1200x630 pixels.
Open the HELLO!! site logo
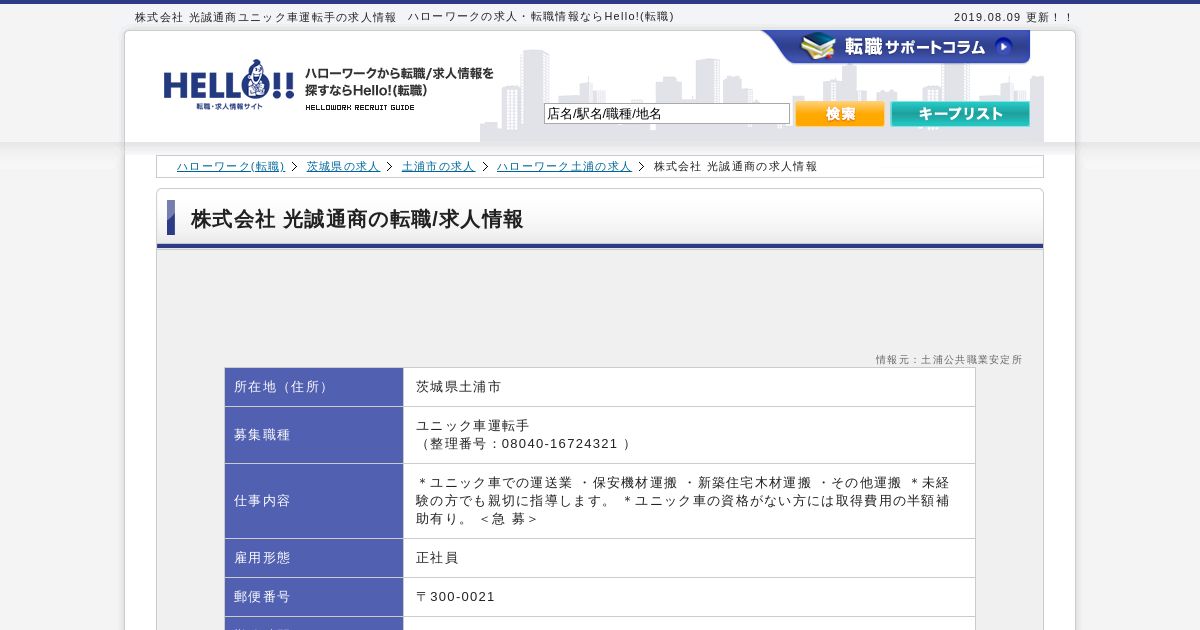point(229,85)
